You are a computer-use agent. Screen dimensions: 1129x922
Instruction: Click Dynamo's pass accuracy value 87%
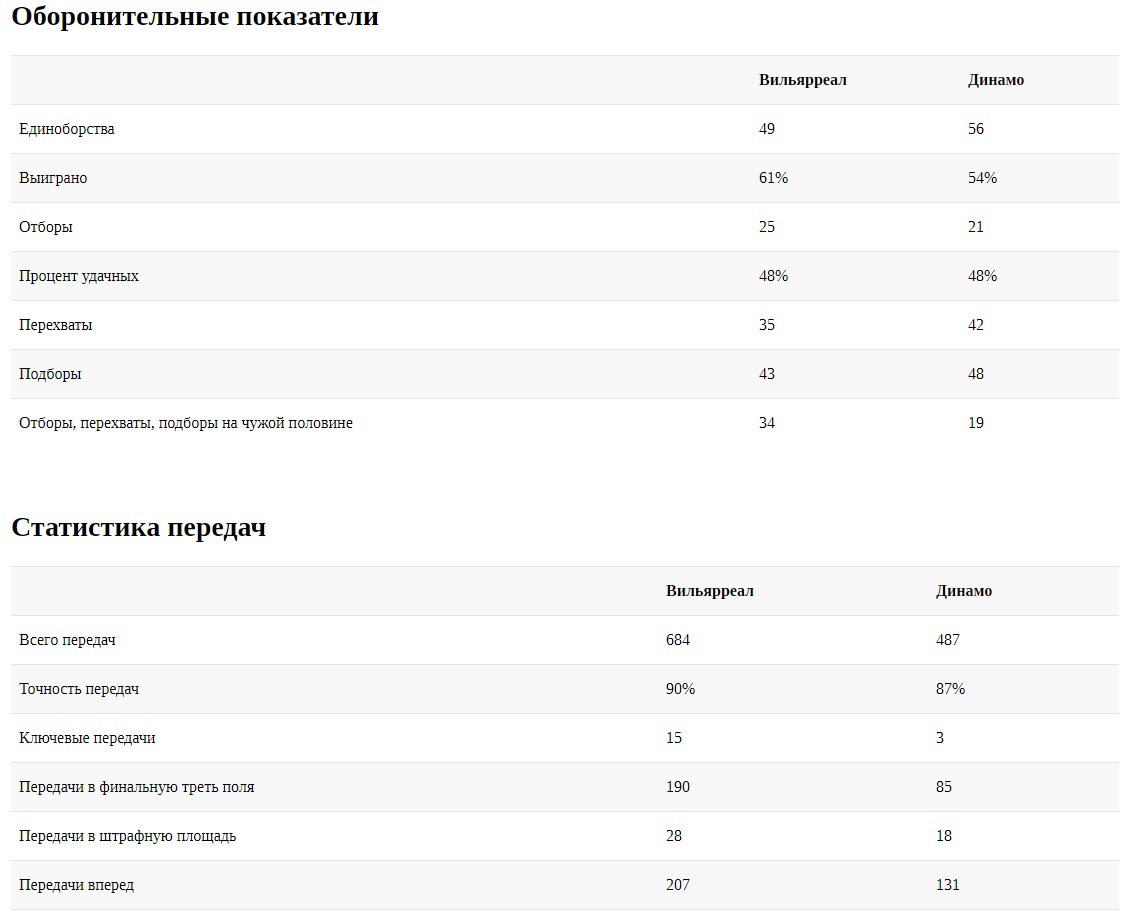950,689
